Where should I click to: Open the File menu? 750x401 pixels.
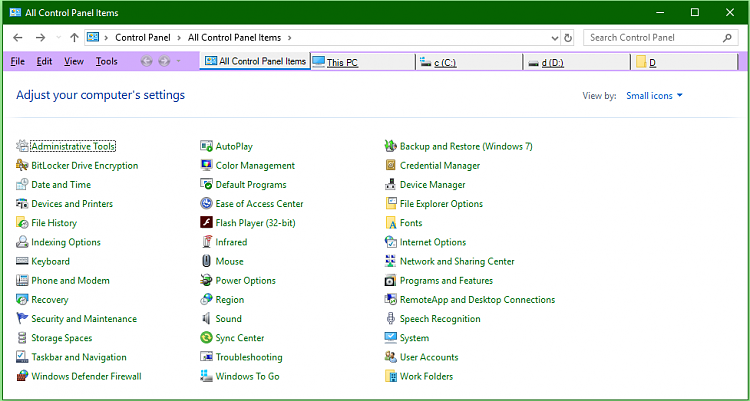[18, 61]
